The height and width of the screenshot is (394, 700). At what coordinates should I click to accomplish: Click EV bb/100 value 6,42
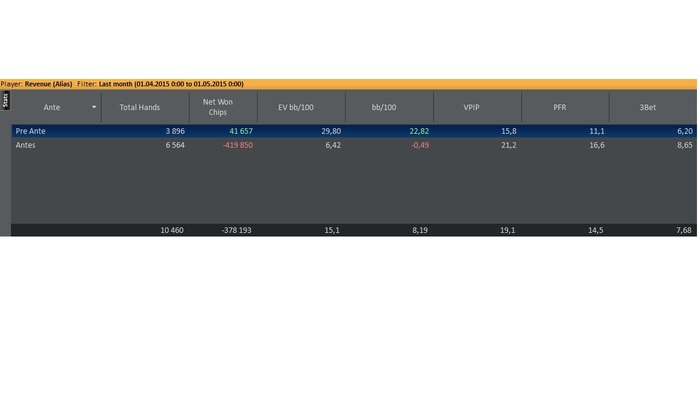(333, 145)
